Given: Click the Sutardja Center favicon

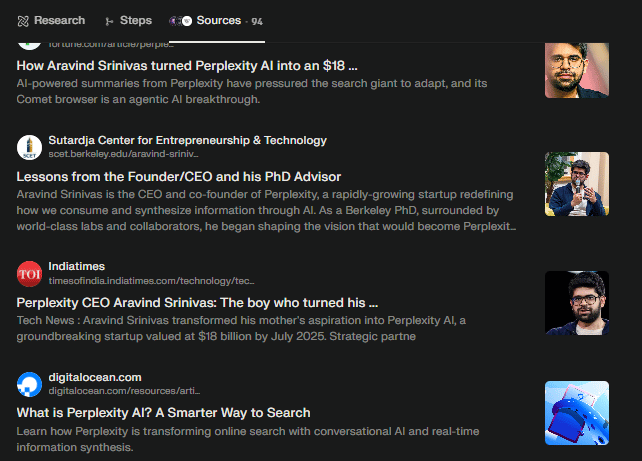Looking at the screenshot, I should click(x=30, y=148).
